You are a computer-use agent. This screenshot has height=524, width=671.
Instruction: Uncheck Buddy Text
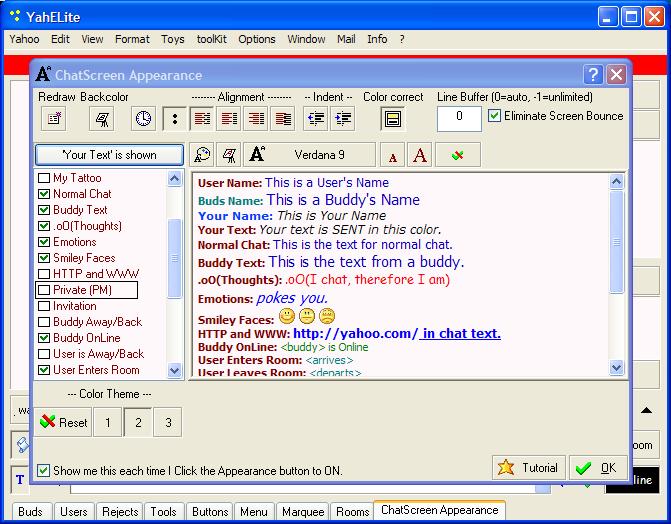pos(44,210)
